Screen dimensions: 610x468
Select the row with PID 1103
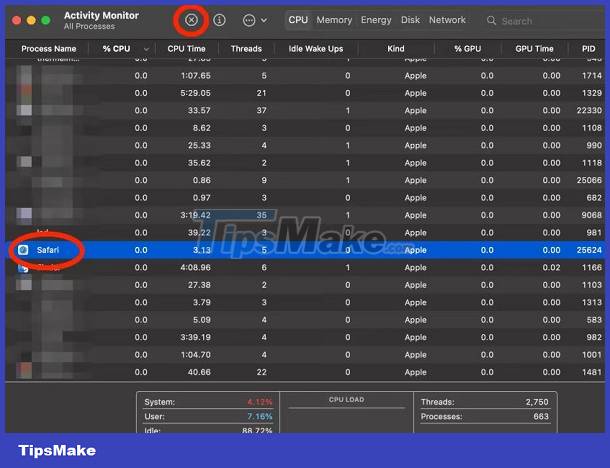click(305, 285)
